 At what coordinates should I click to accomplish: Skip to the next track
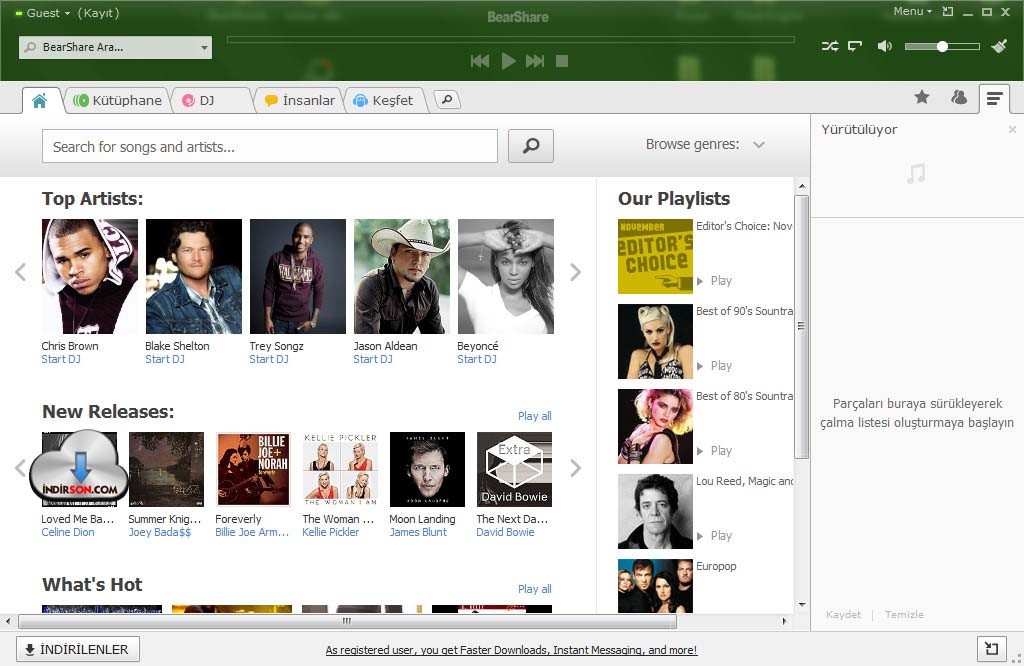535,61
